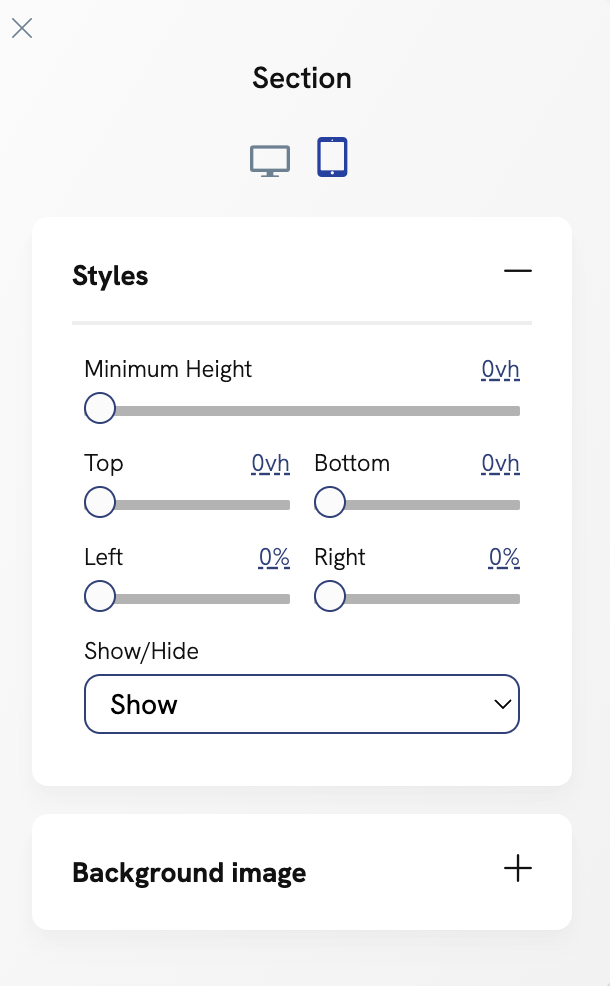Click the Right spacing slider knob
This screenshot has width=610, height=986.
329,596
